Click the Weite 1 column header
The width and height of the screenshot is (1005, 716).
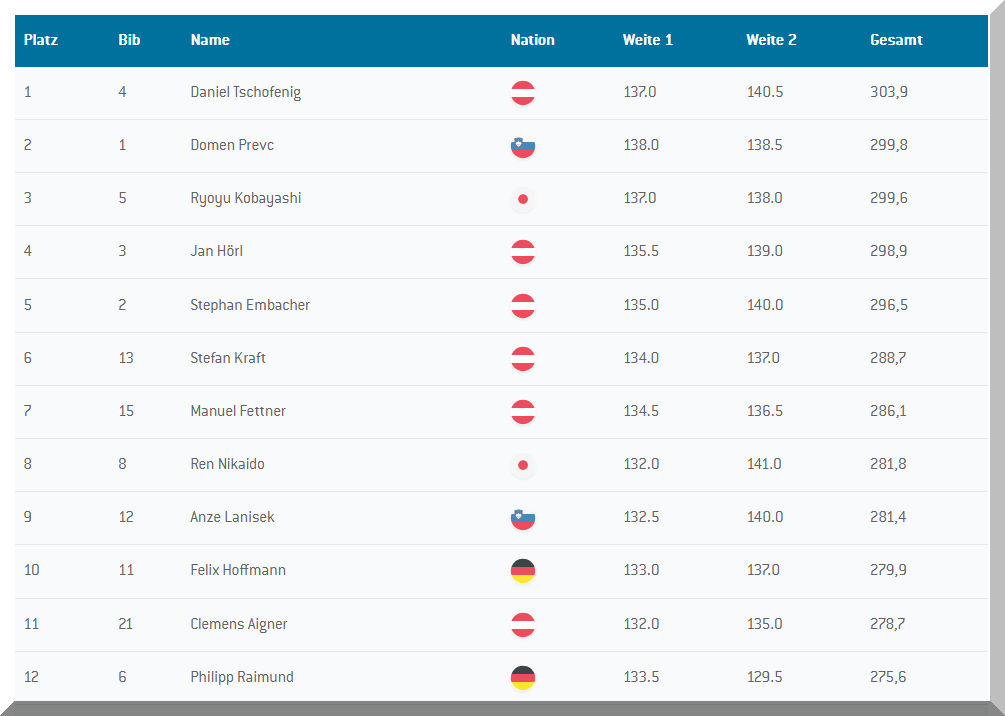(647, 40)
